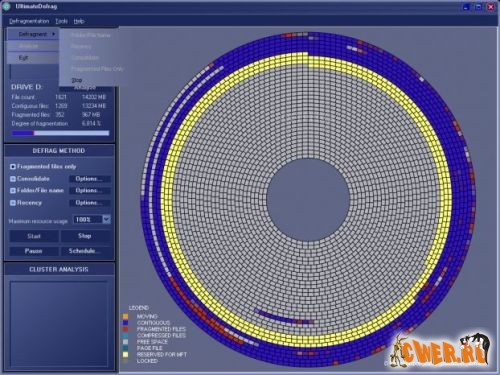Open the Maximum resource usage dropdown arrow
Screen dimensions: 500x375
coord(106,219)
